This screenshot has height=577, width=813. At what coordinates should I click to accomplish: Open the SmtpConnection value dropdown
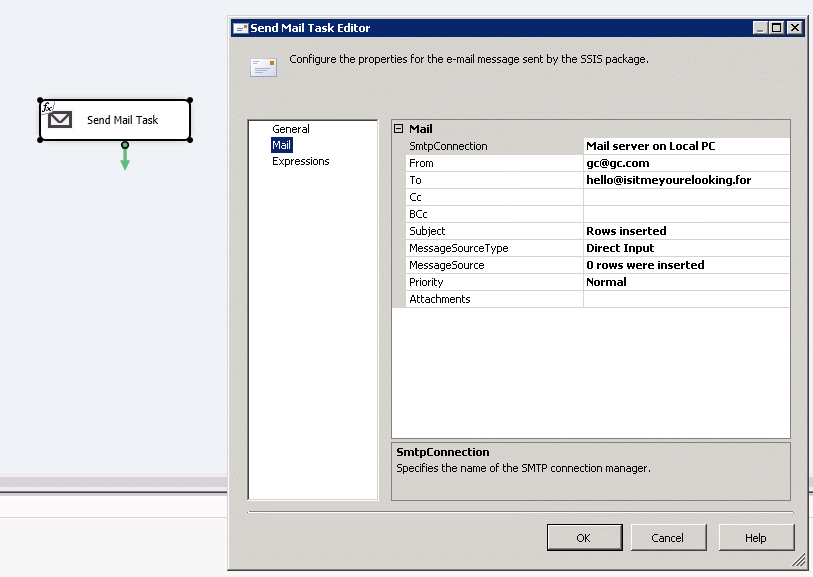[686, 146]
